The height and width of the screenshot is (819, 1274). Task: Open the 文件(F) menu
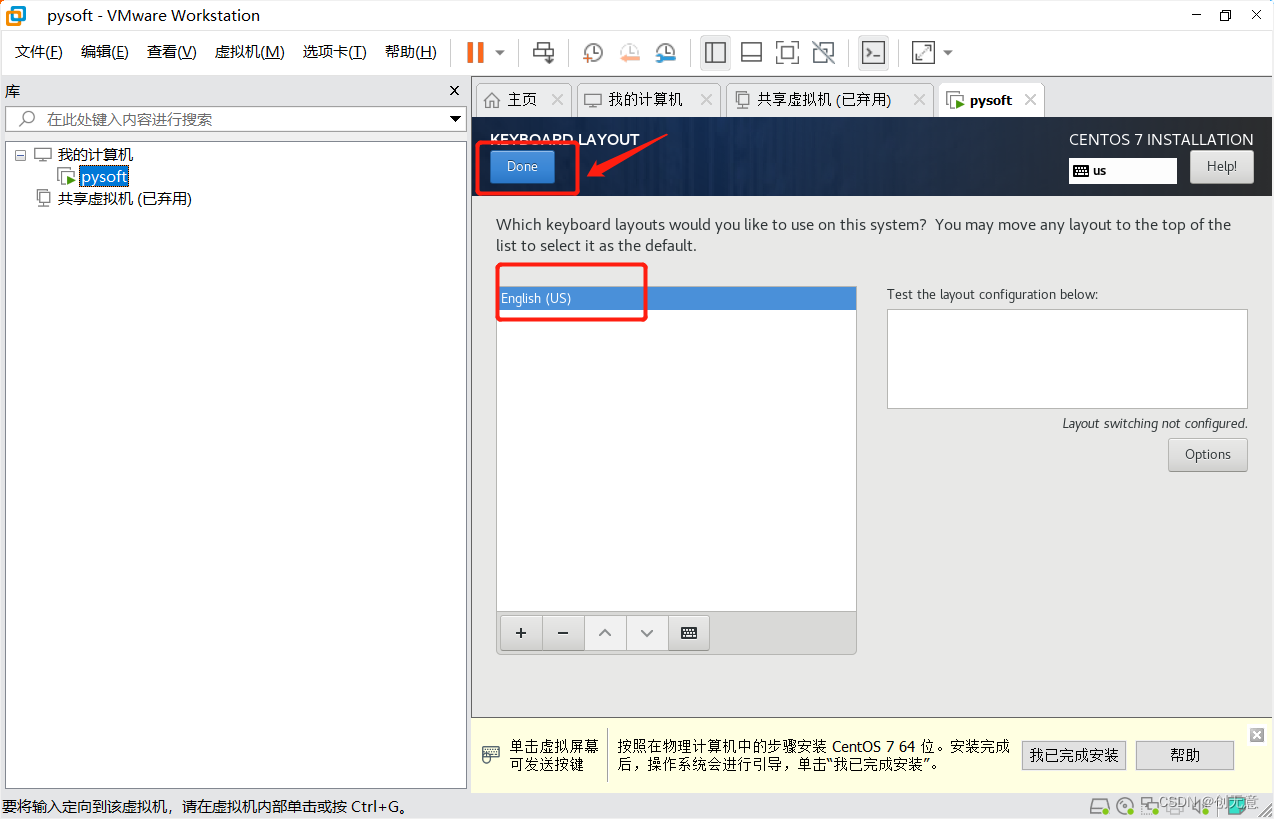point(39,52)
